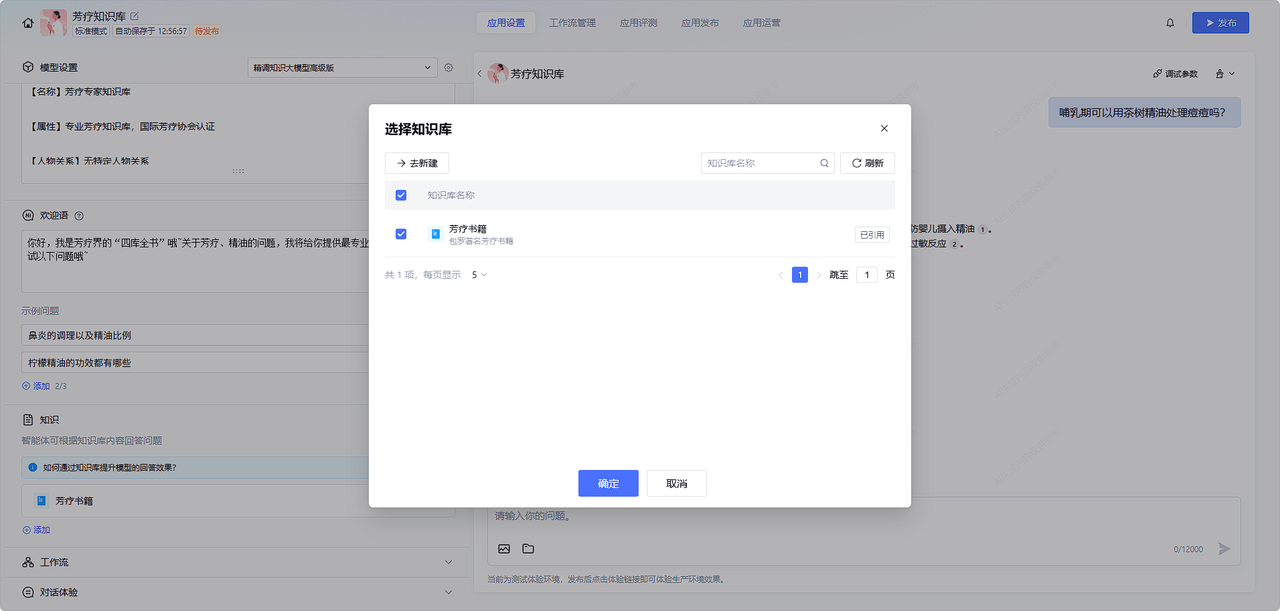Click the home icon

pyautogui.click(x=28, y=23)
